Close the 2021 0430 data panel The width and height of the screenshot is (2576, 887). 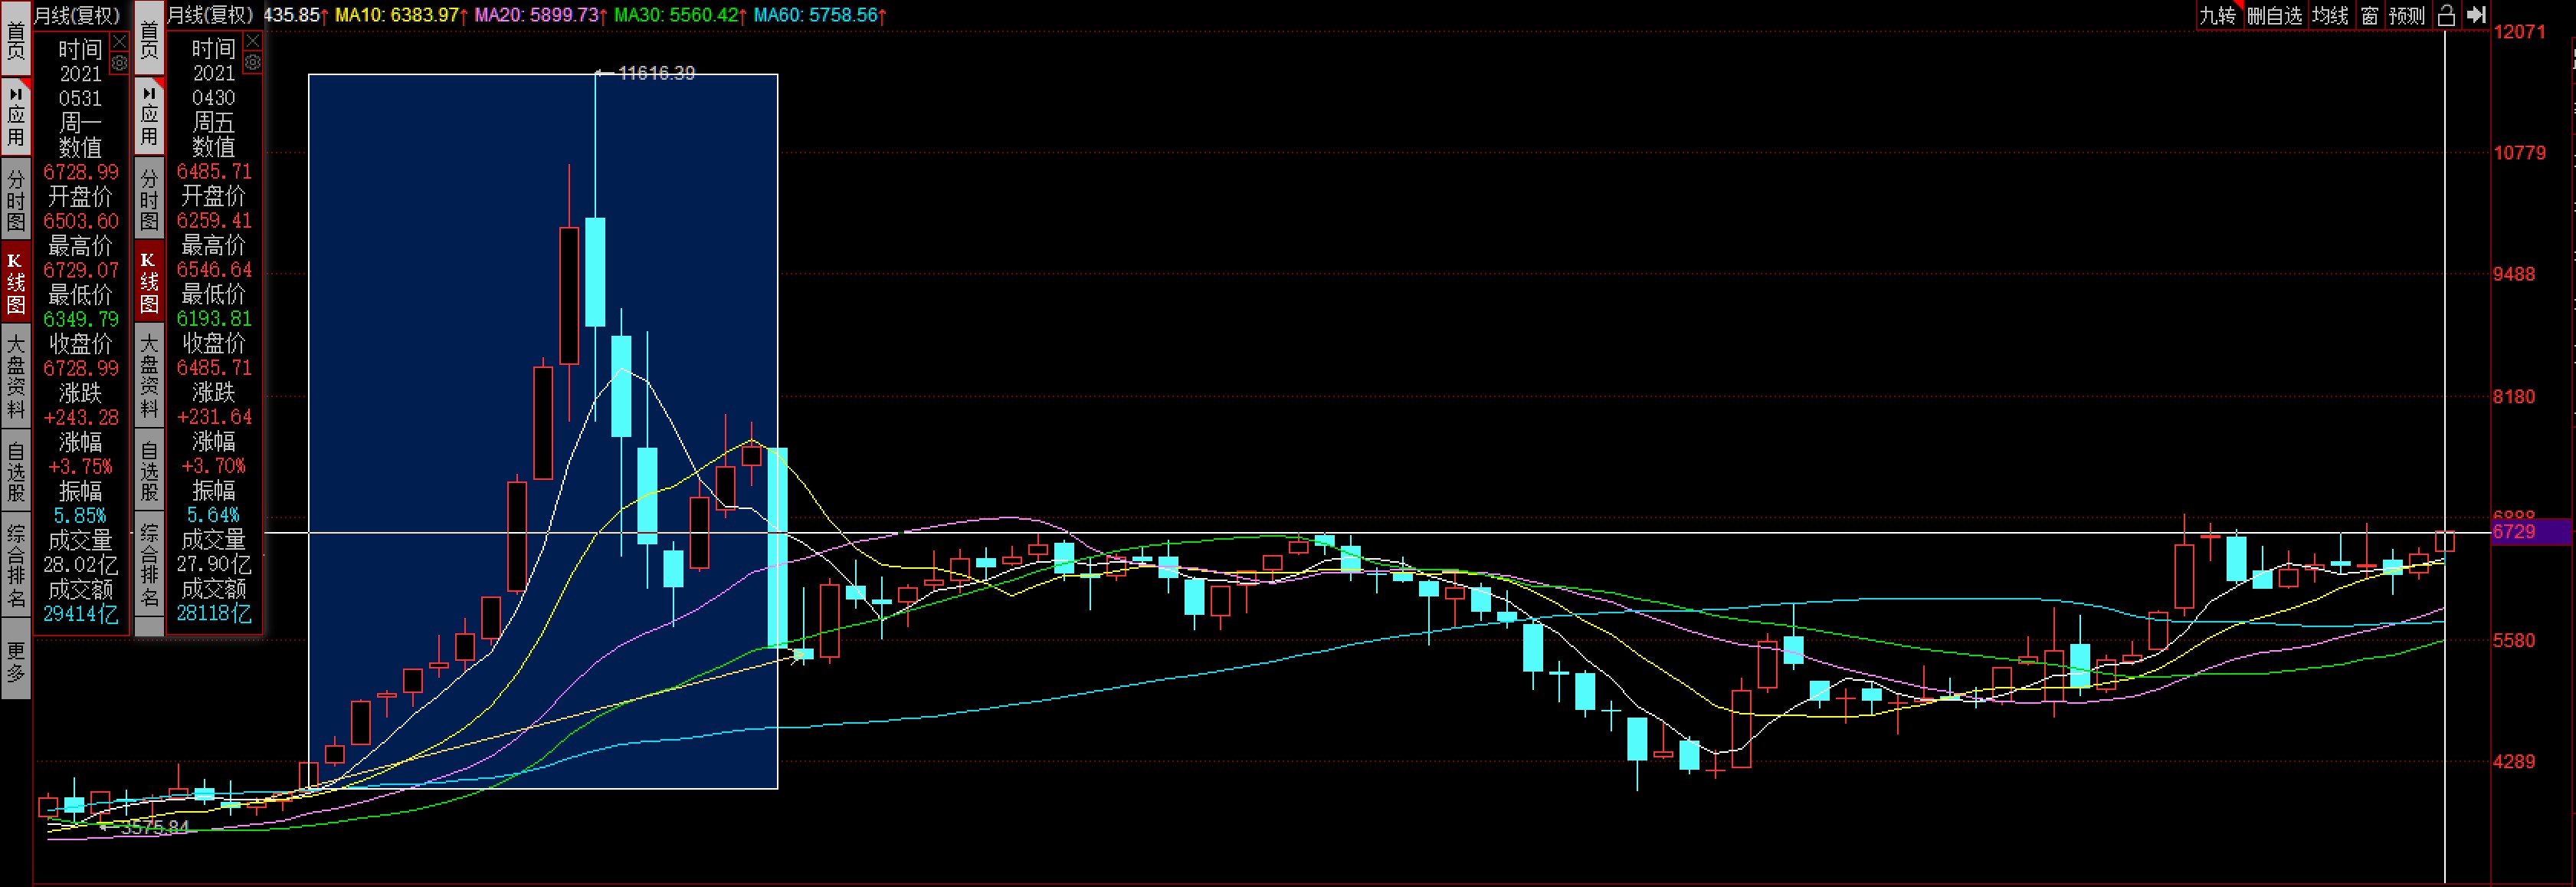click(x=253, y=41)
